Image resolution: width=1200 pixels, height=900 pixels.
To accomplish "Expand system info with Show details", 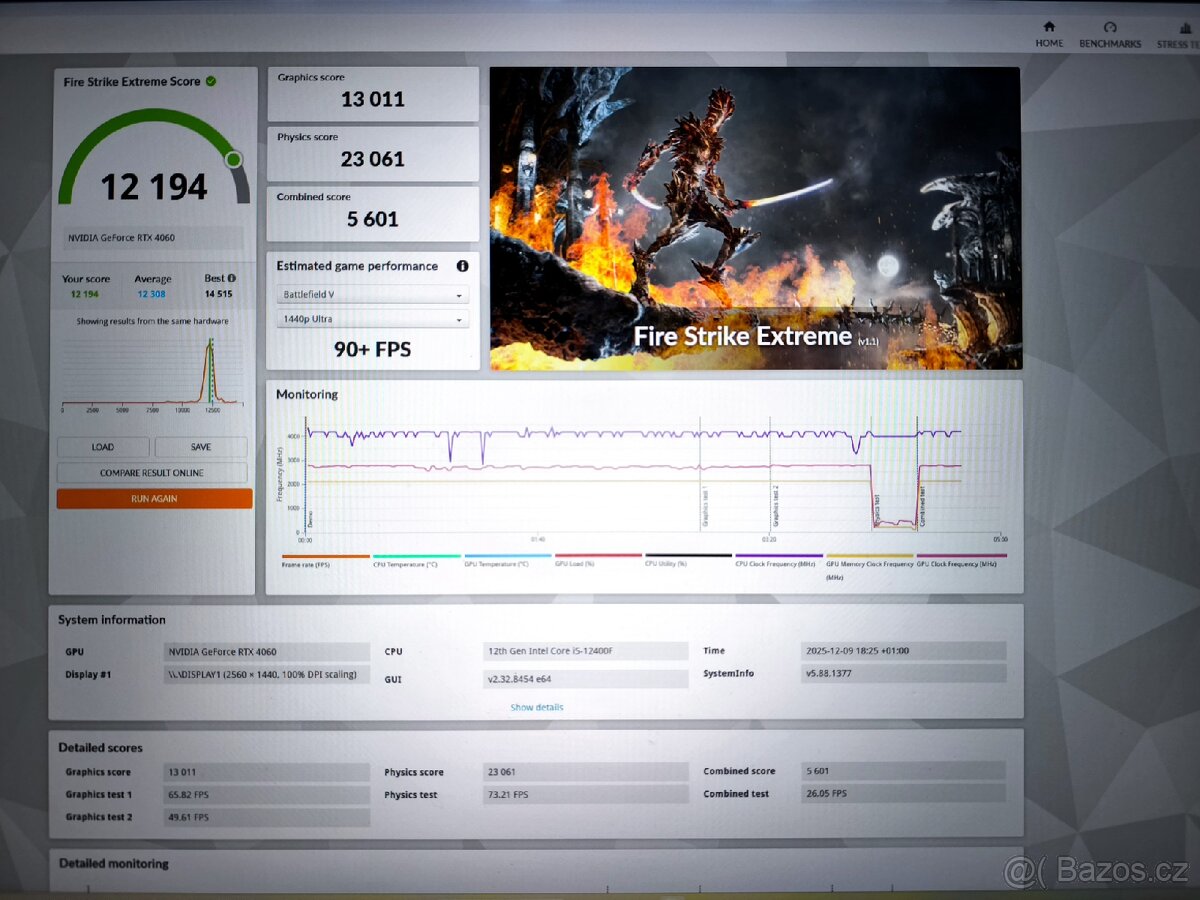I will click(x=537, y=707).
